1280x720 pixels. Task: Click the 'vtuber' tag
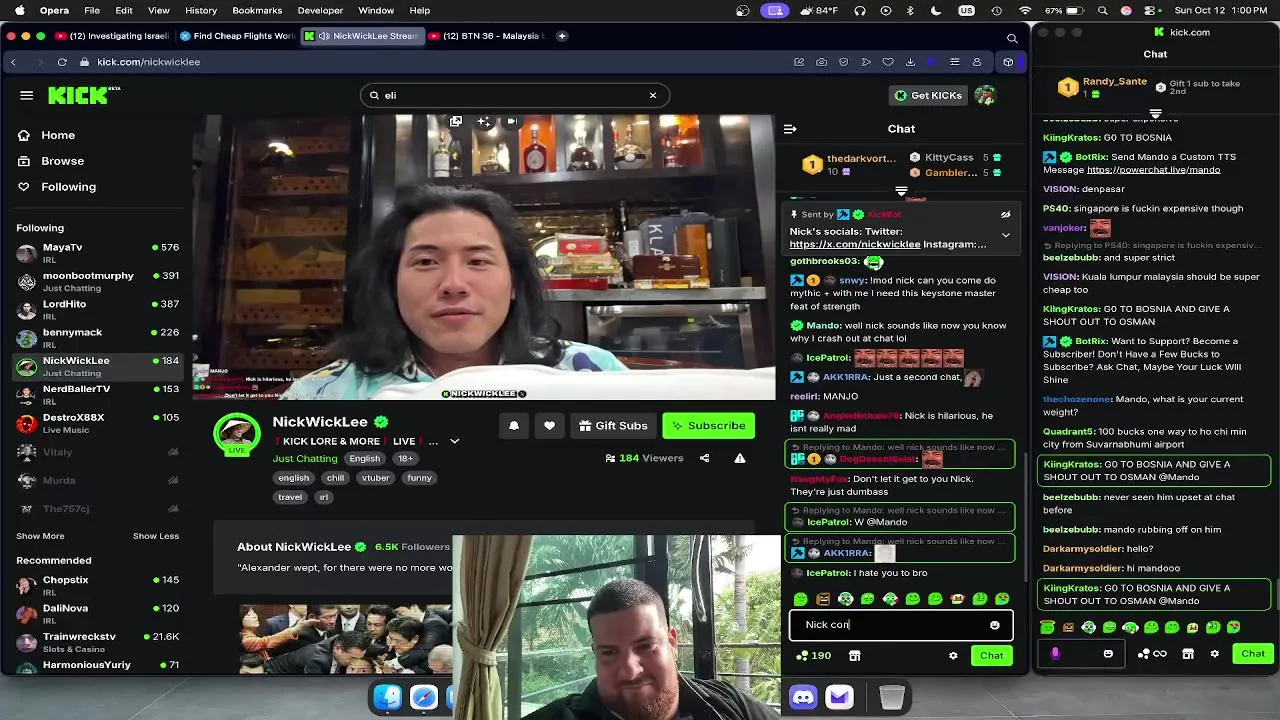pyautogui.click(x=375, y=478)
